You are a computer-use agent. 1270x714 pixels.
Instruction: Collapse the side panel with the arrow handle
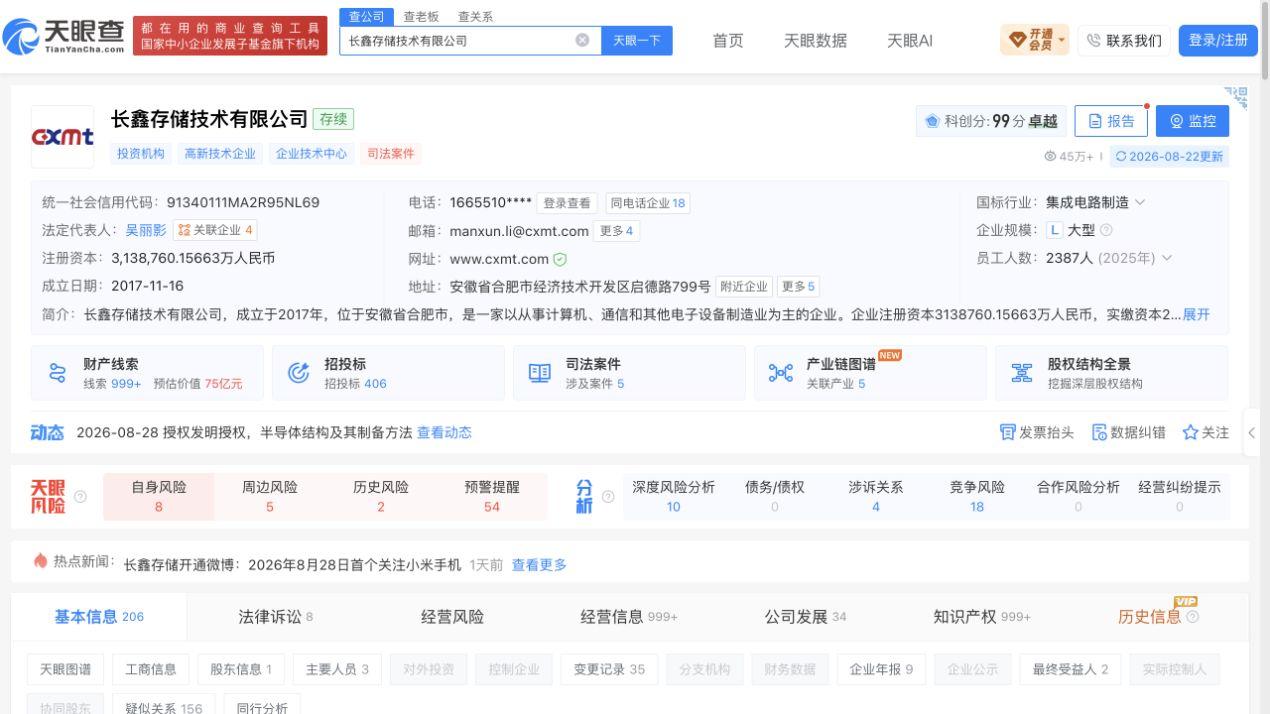click(1252, 433)
